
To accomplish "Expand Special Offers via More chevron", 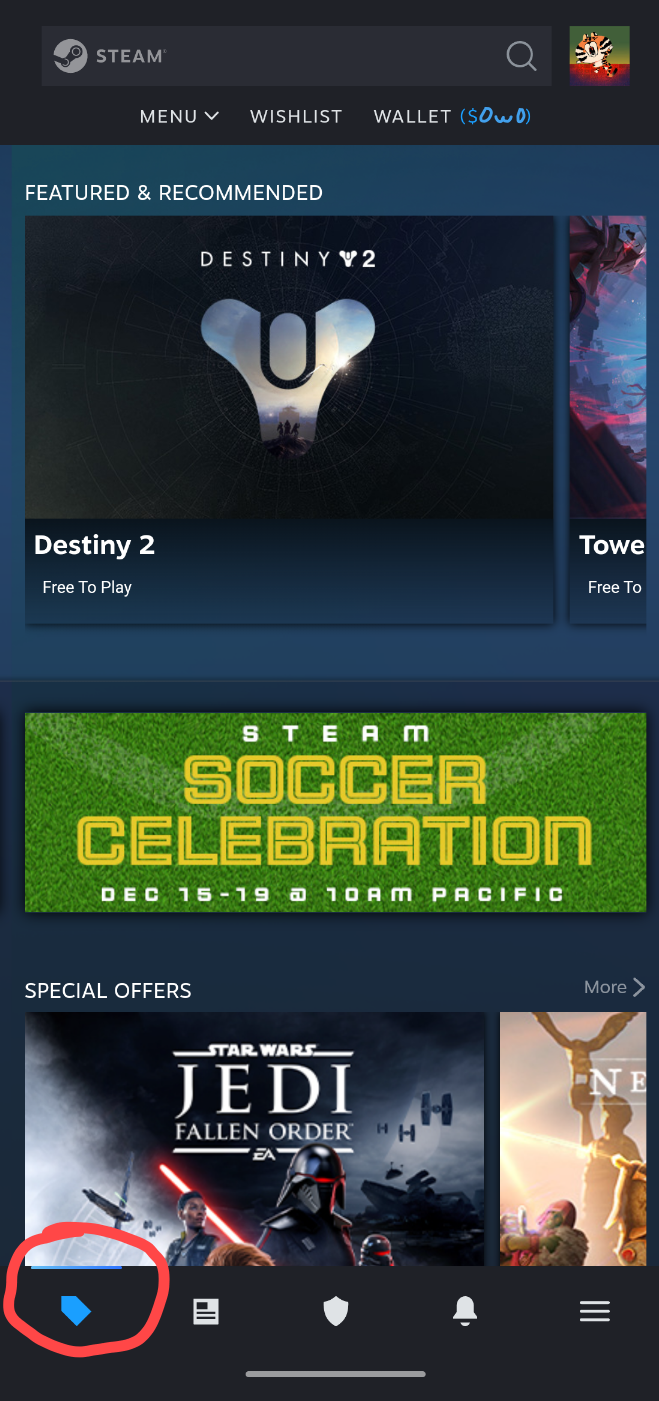I will pyautogui.click(x=615, y=987).
